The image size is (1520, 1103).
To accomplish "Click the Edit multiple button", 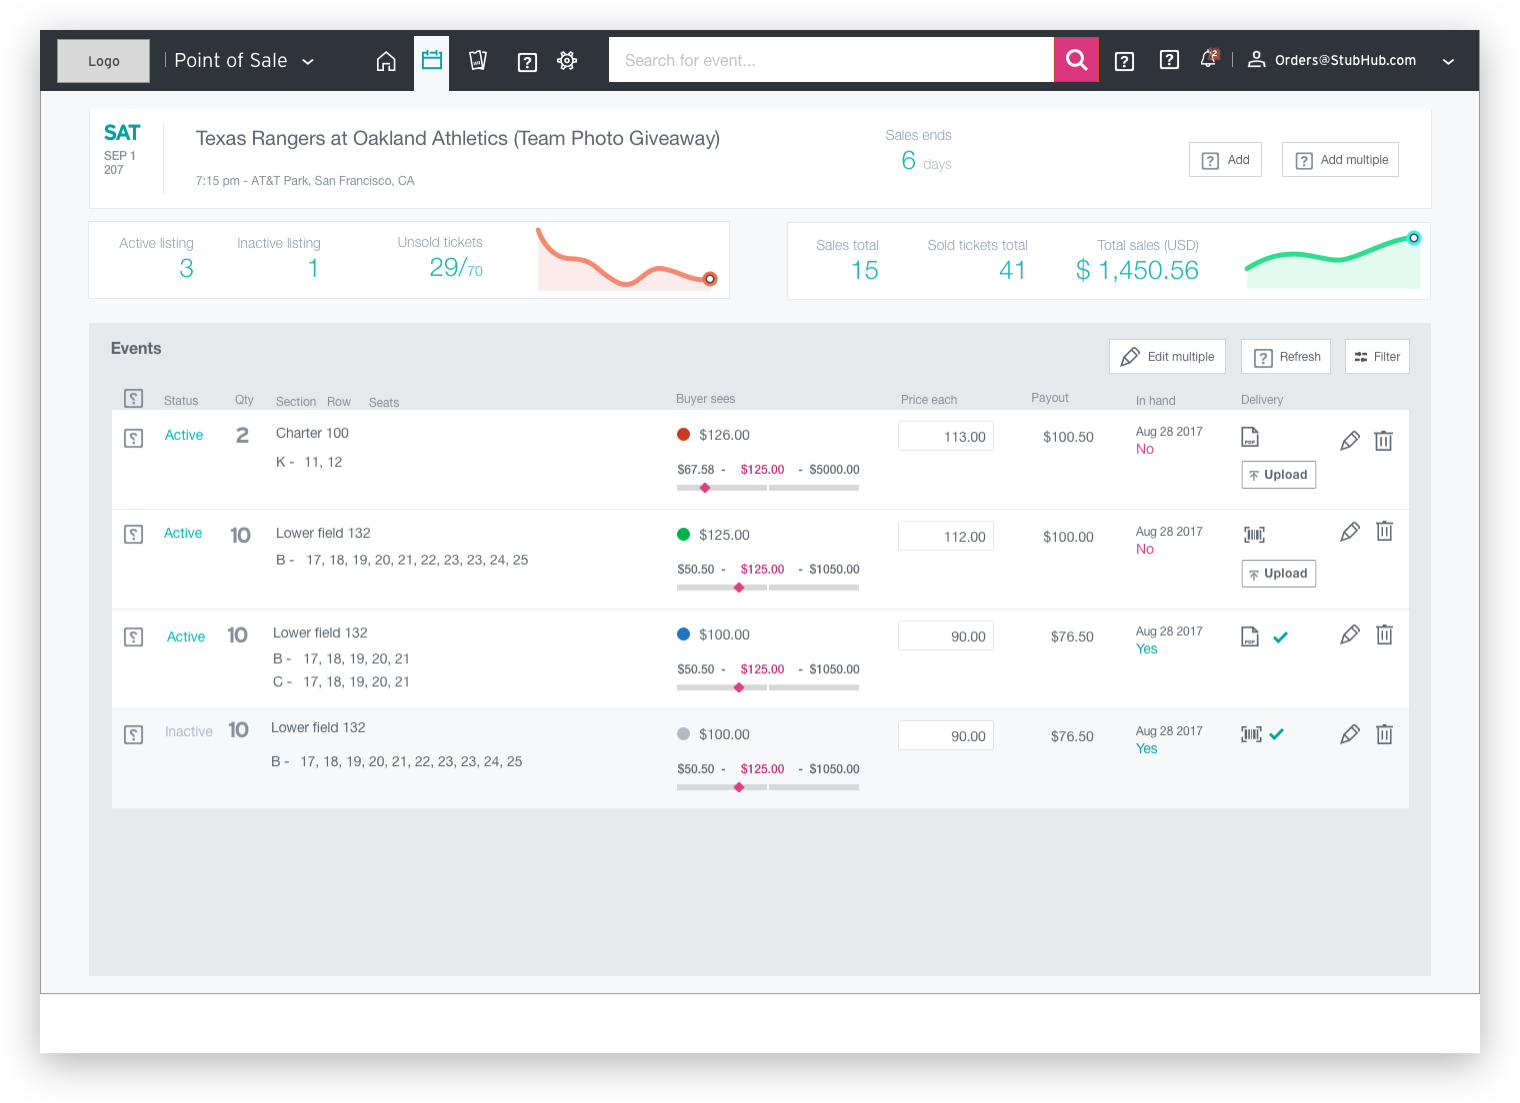I will (x=1167, y=357).
